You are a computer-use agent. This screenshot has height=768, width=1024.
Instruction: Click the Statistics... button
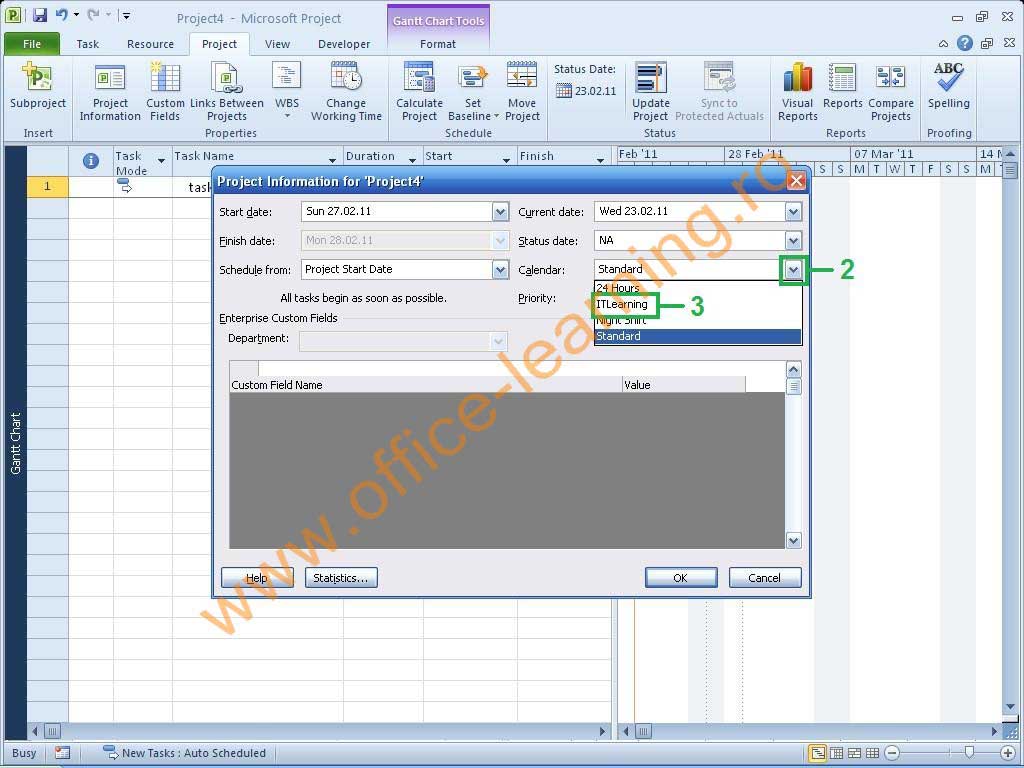pyautogui.click(x=341, y=578)
